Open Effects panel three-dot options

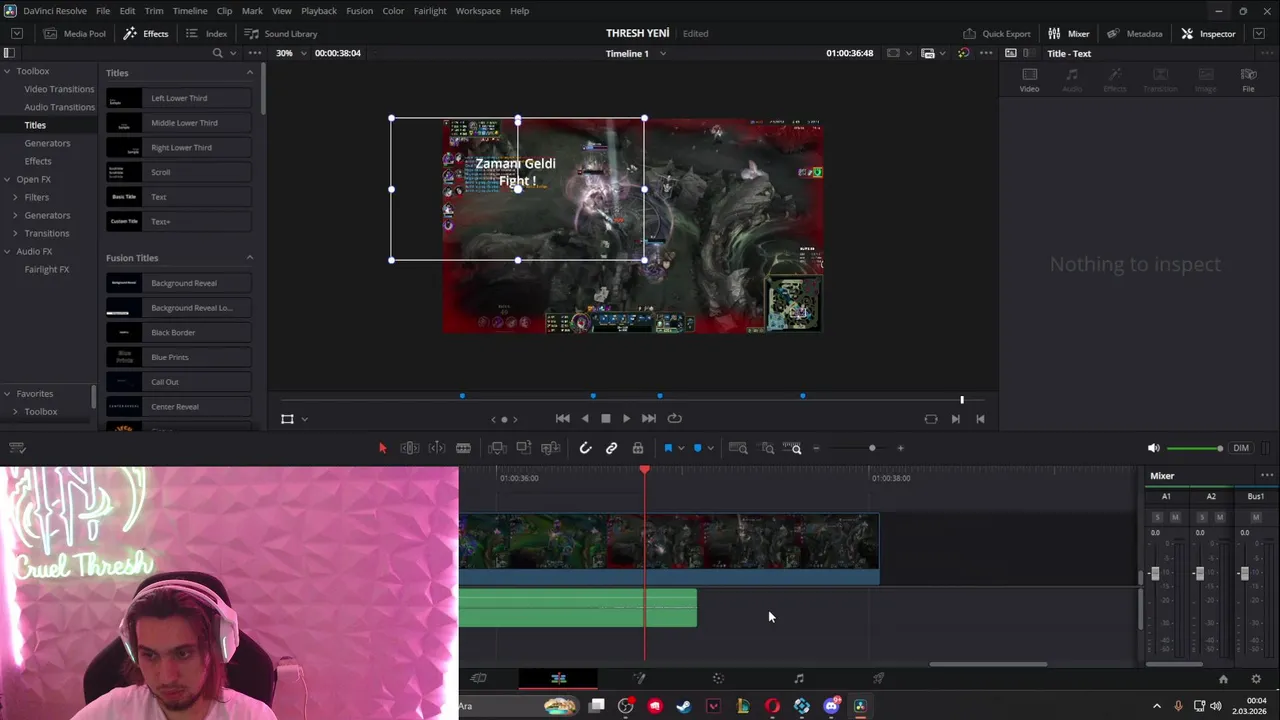pyautogui.click(x=255, y=53)
